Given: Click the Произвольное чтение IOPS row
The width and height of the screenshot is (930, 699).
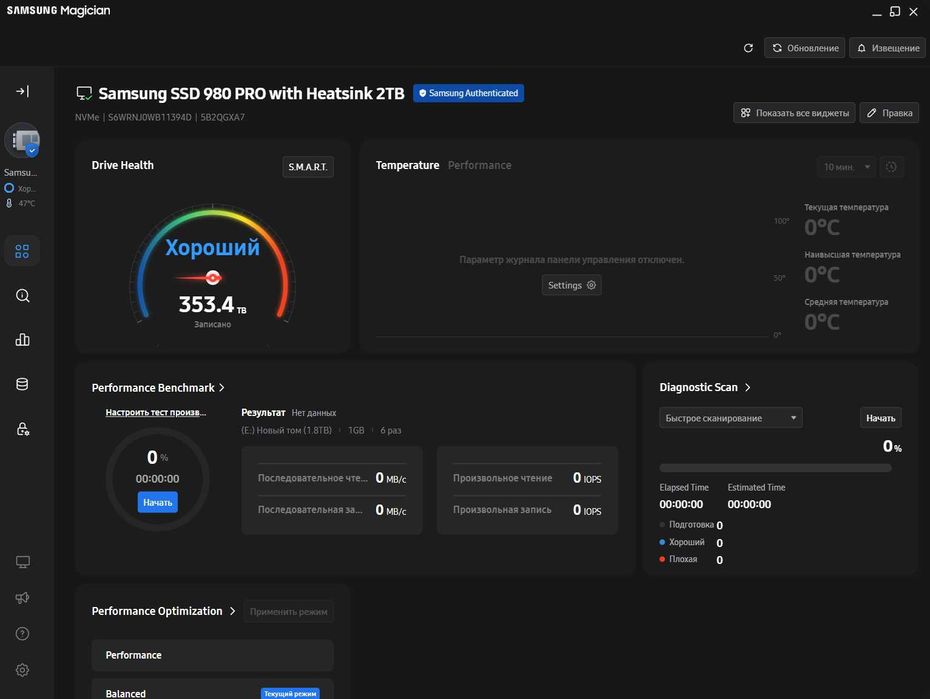Looking at the screenshot, I should tap(527, 478).
